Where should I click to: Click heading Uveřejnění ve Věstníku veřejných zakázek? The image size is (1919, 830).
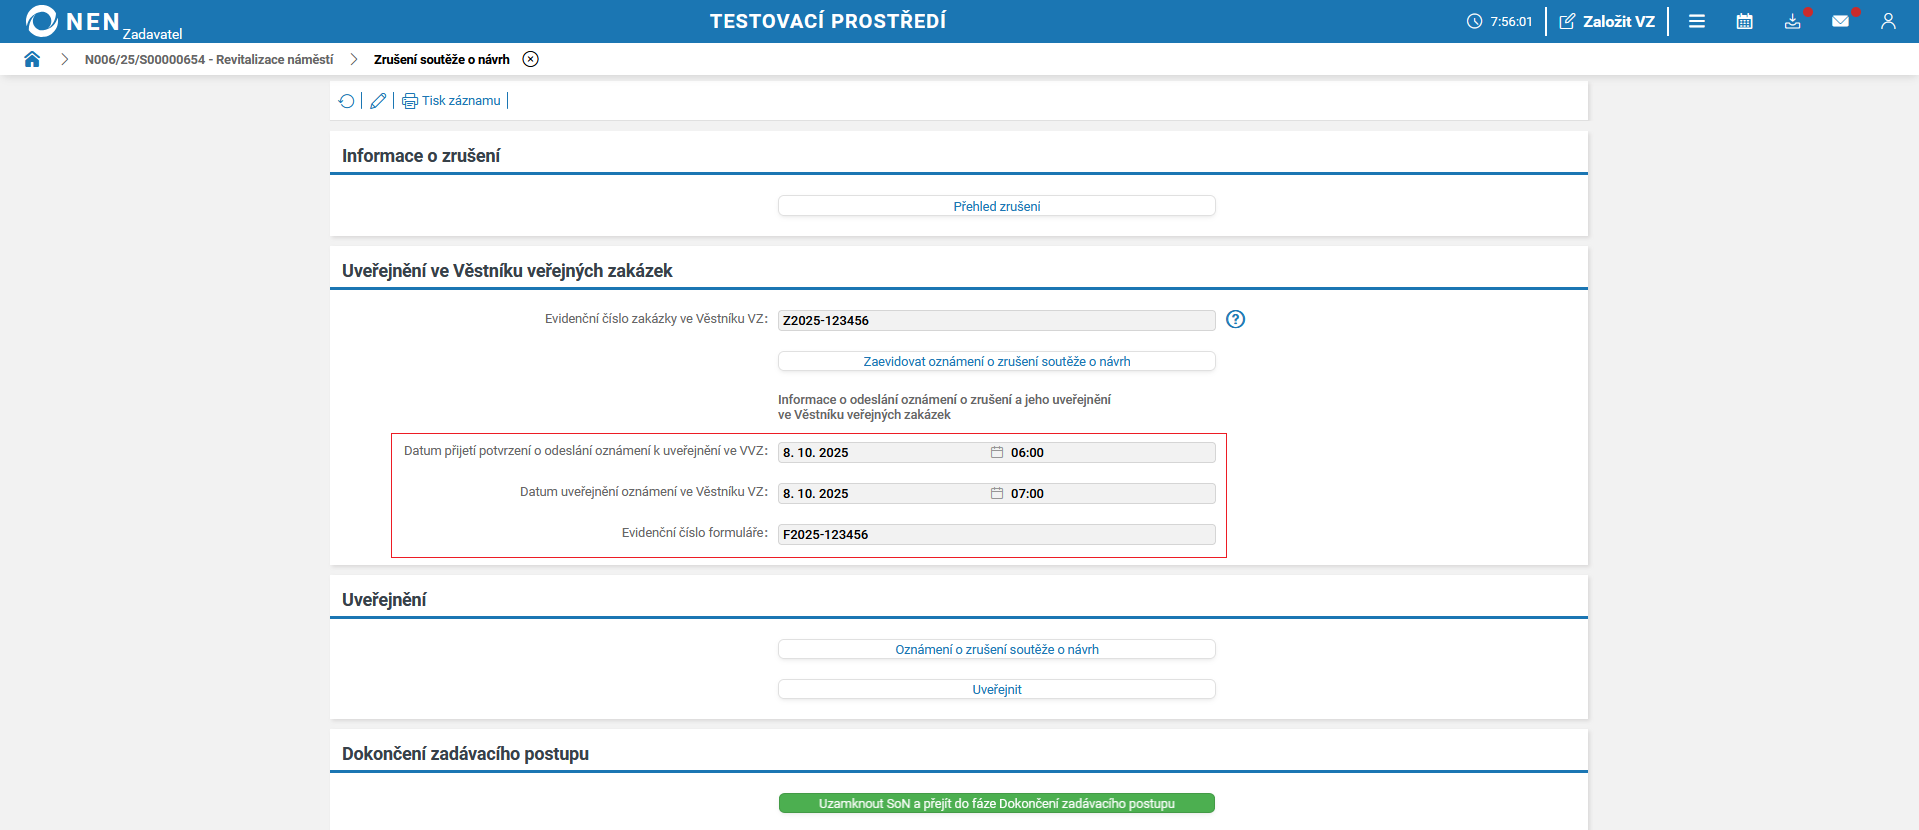point(507,271)
